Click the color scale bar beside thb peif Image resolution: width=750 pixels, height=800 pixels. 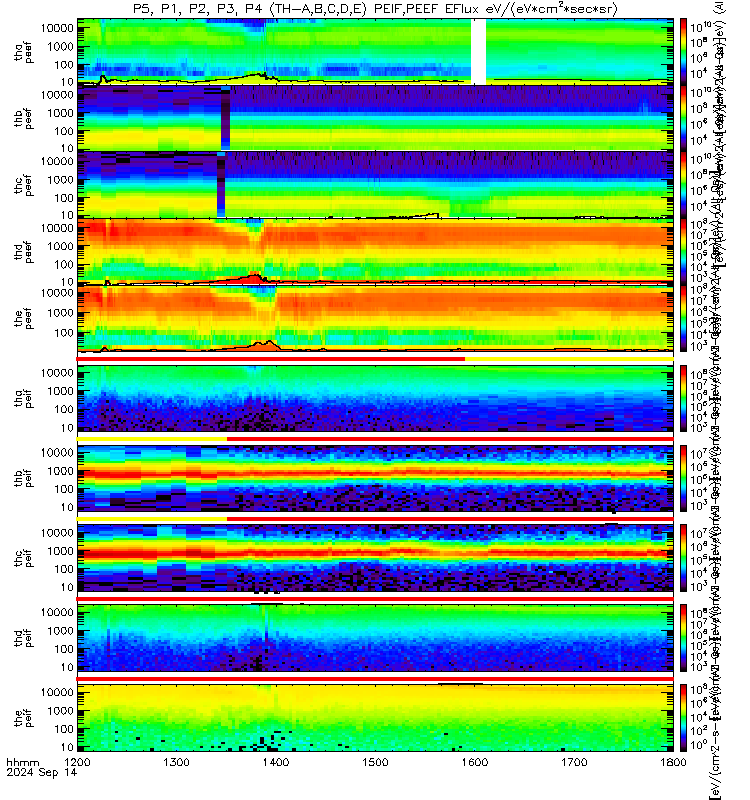click(x=683, y=479)
